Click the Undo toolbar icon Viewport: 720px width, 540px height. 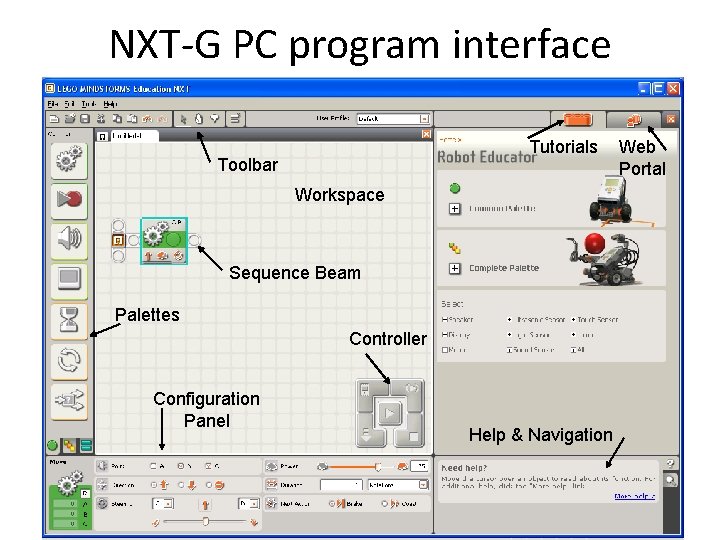pos(147,119)
